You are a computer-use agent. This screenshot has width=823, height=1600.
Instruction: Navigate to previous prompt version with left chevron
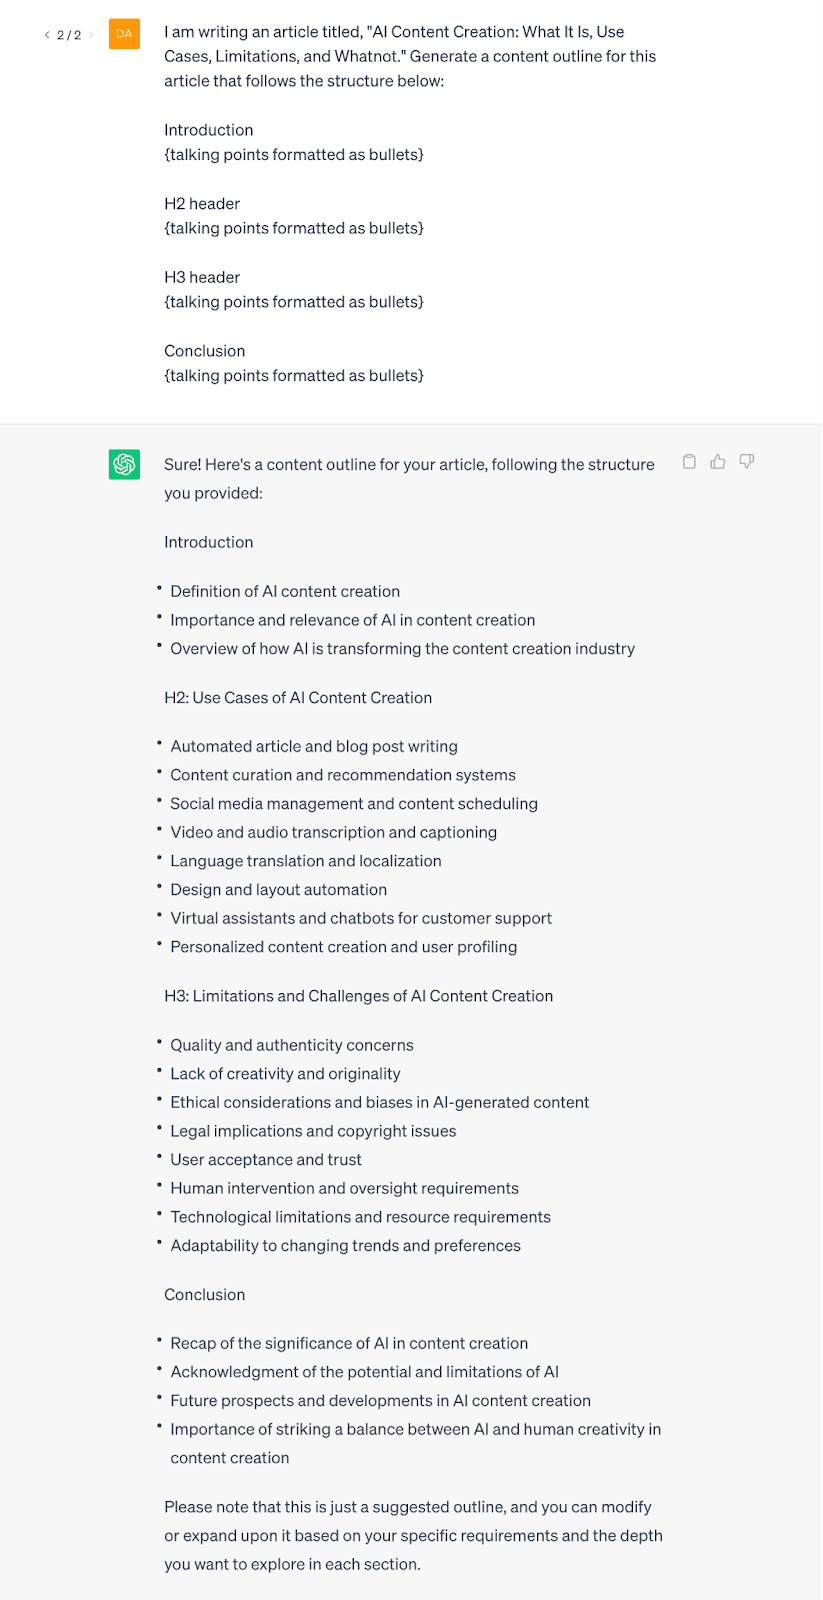(x=46, y=34)
